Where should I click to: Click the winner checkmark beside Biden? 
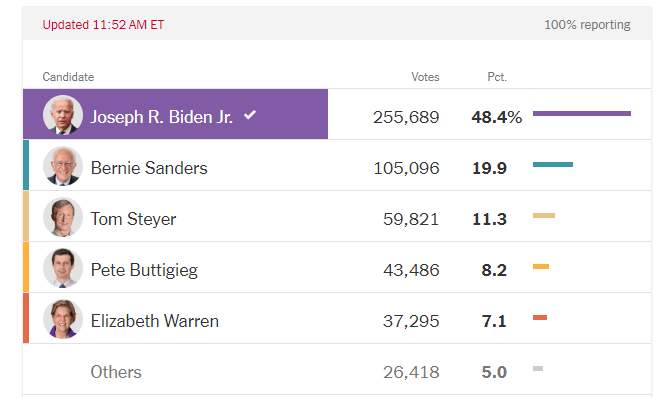pyautogui.click(x=250, y=115)
